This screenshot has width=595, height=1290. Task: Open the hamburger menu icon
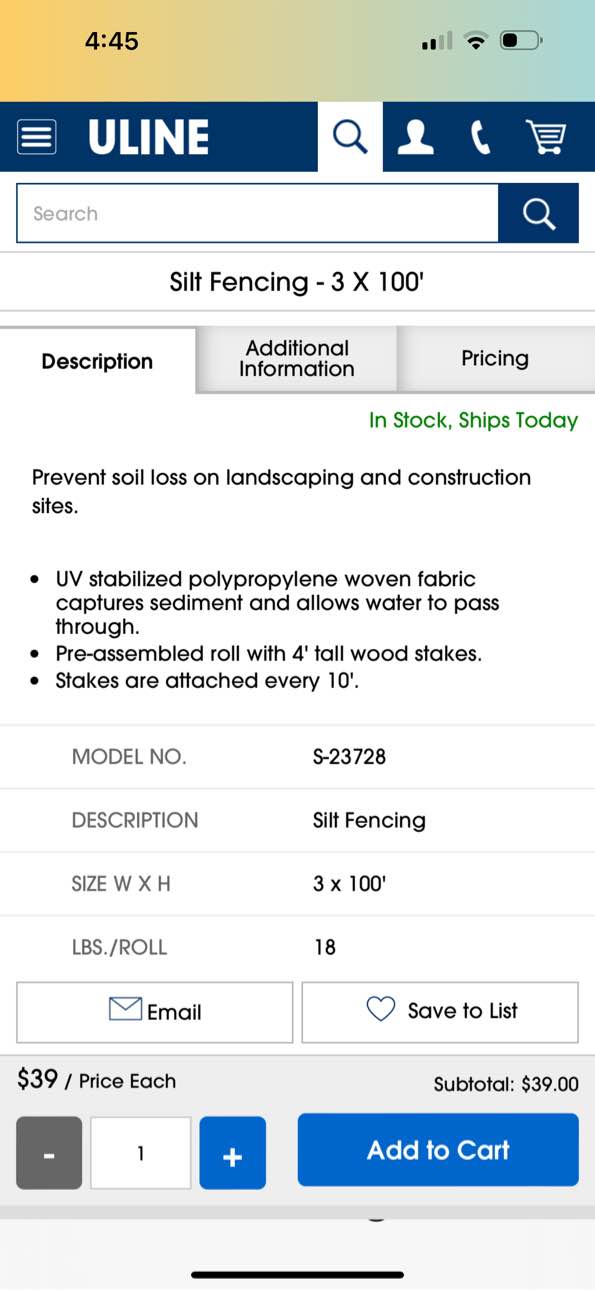(37, 137)
